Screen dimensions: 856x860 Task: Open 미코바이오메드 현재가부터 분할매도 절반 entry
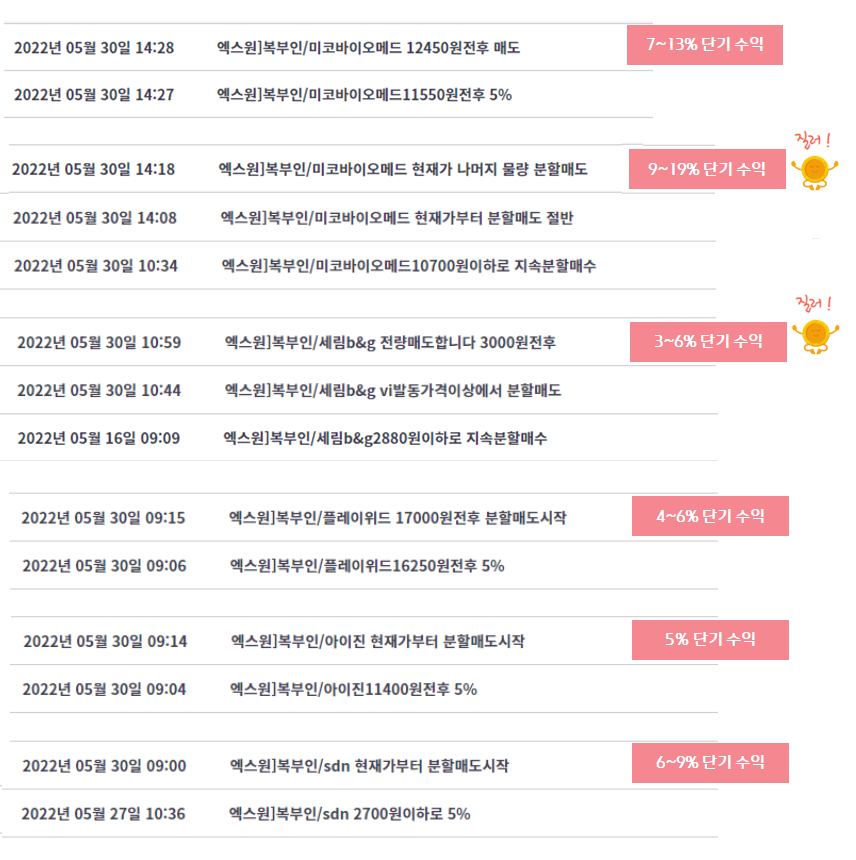pyautogui.click(x=397, y=218)
